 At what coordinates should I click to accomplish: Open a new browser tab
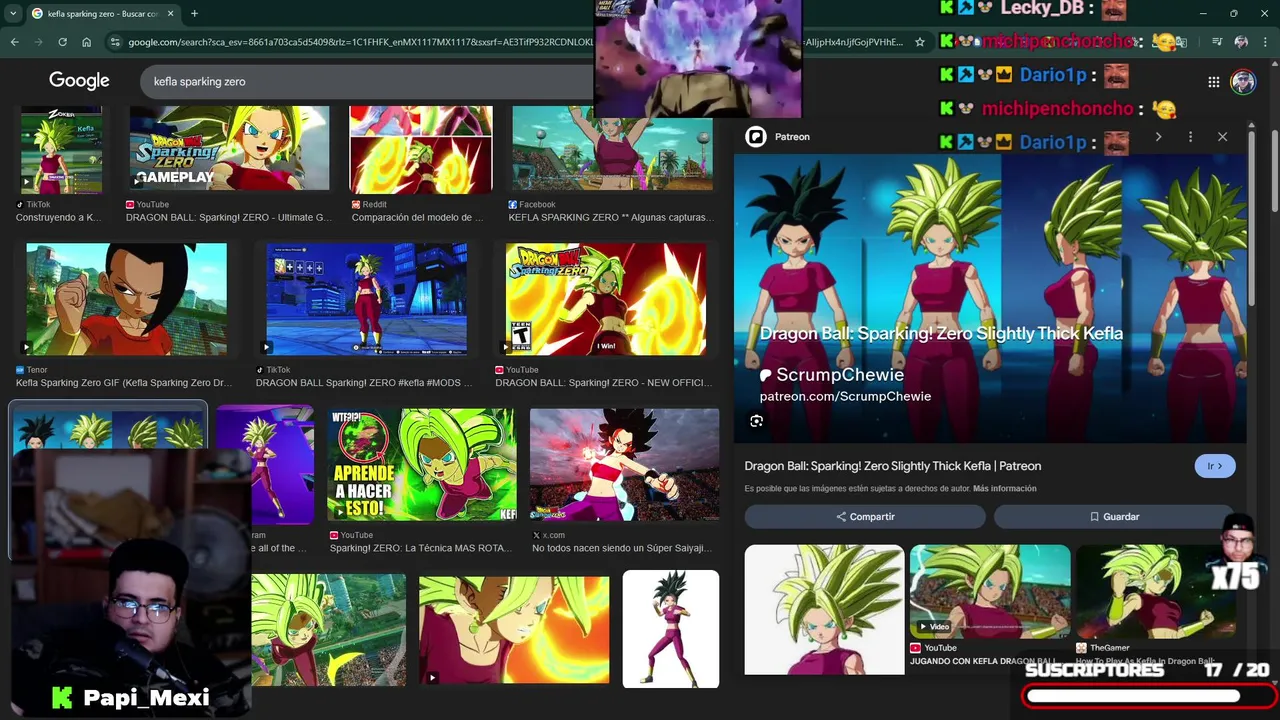pyautogui.click(x=194, y=13)
